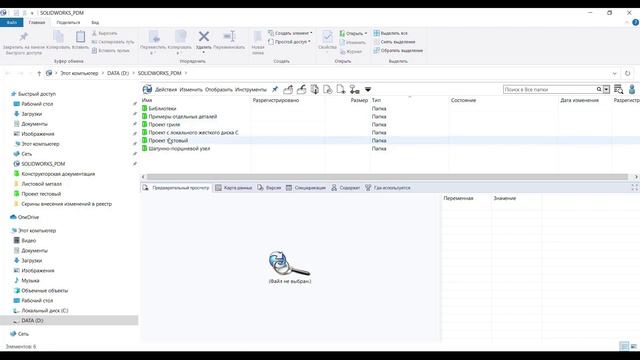The height and width of the screenshot is (360, 640).
Task: Click the Обратить выделение button
Action: click(398, 51)
